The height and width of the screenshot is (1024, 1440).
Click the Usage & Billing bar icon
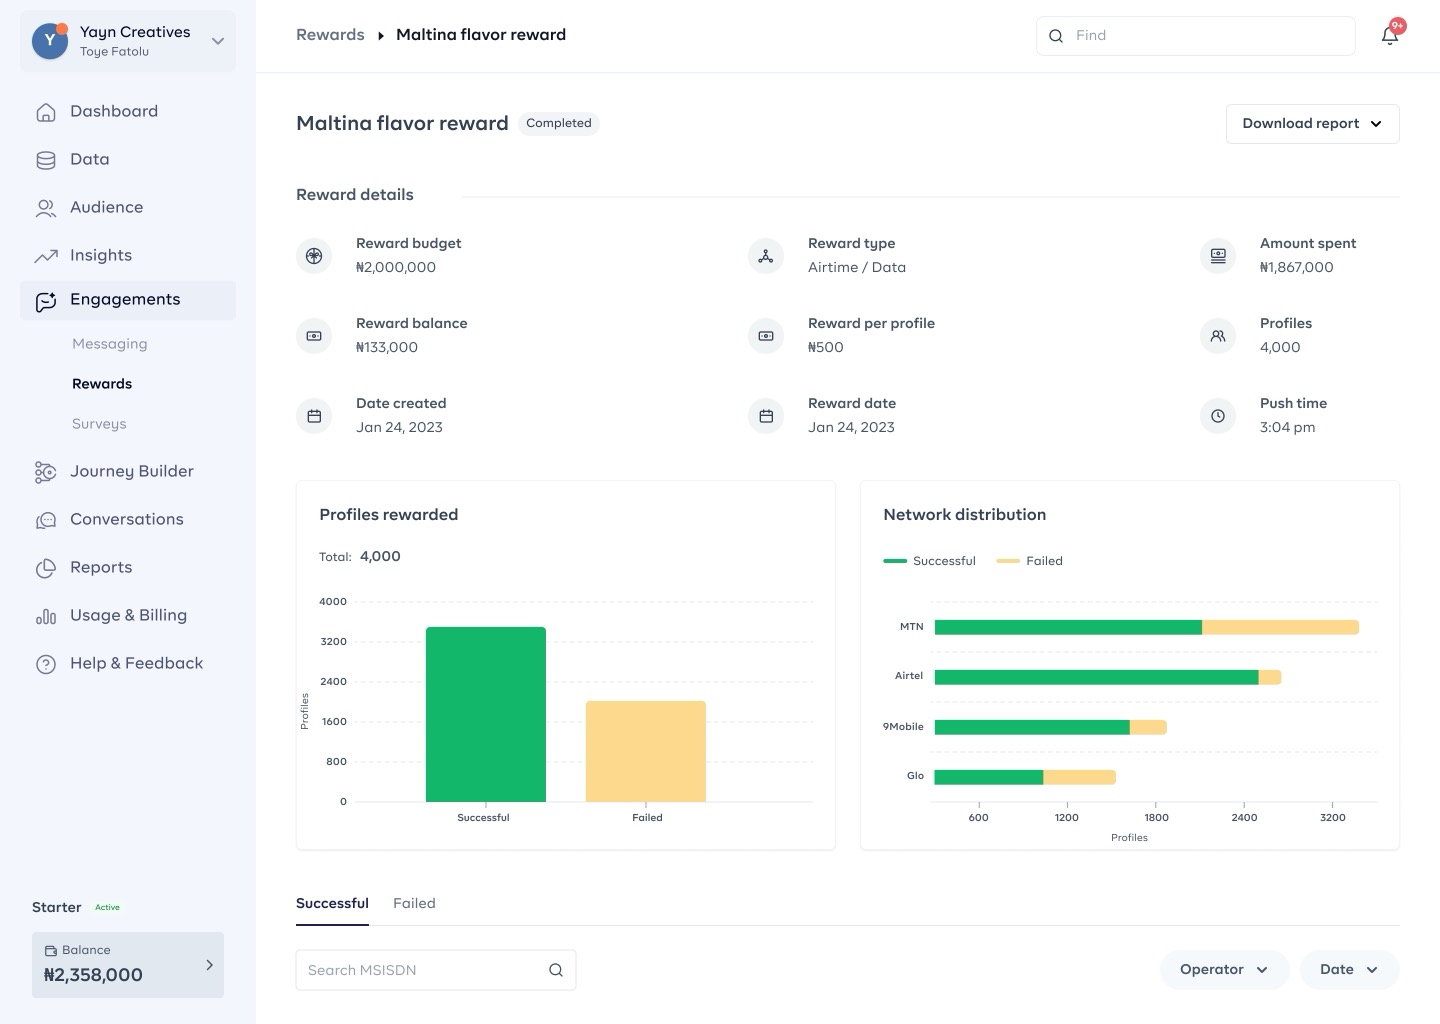[46, 616]
